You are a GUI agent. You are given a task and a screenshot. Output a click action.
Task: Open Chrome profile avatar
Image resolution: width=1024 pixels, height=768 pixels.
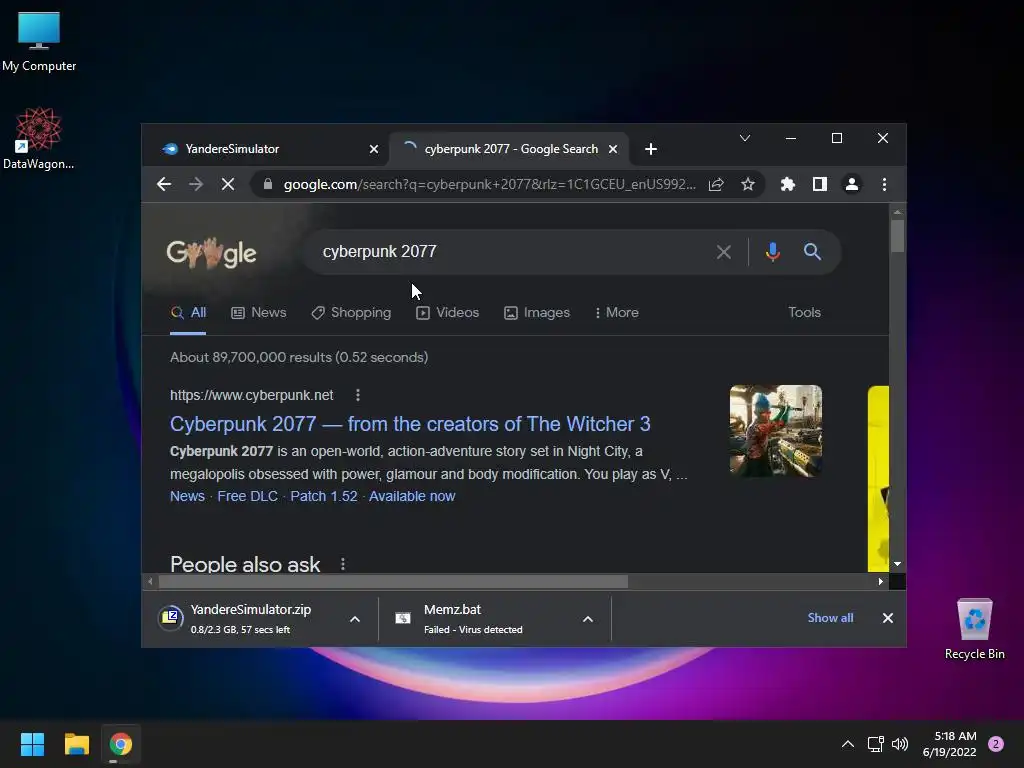852,185
